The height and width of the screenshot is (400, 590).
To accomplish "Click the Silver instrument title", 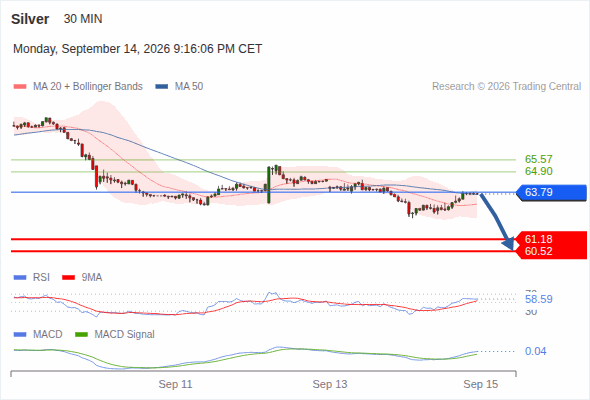I will [30, 19].
